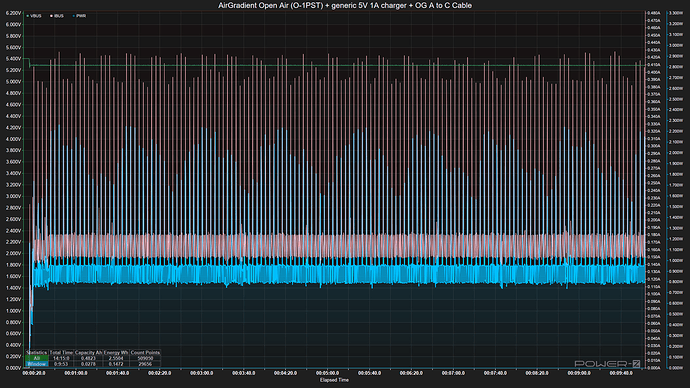The width and height of the screenshot is (690, 388).
Task: Click the 0.4823 capacity value cell
Action: pyautogui.click(x=88, y=358)
